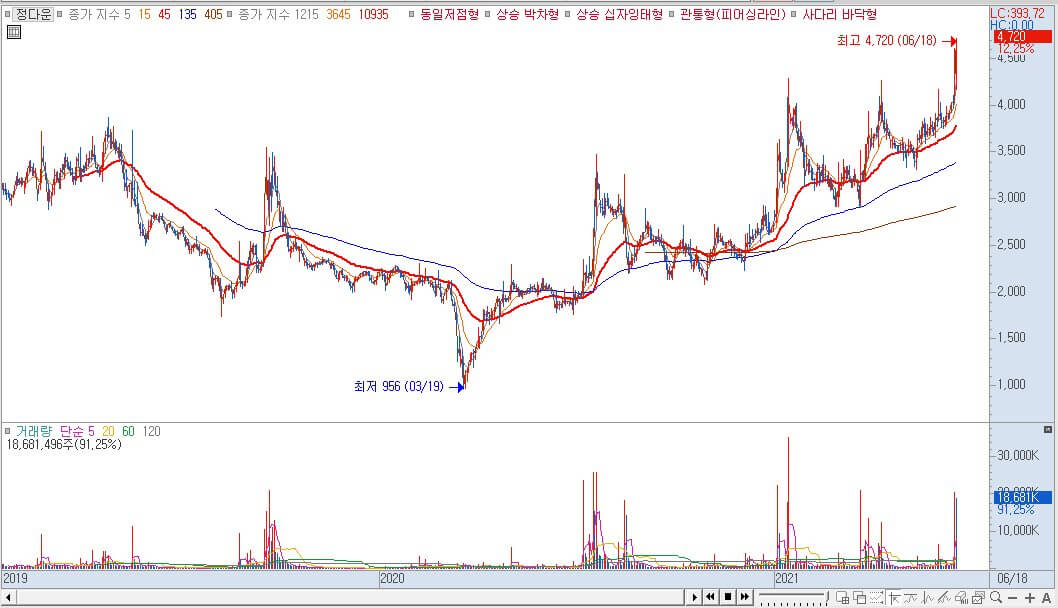This screenshot has height=608, width=1058.
Task: Select the 20 volume average period
Action: click(108, 431)
